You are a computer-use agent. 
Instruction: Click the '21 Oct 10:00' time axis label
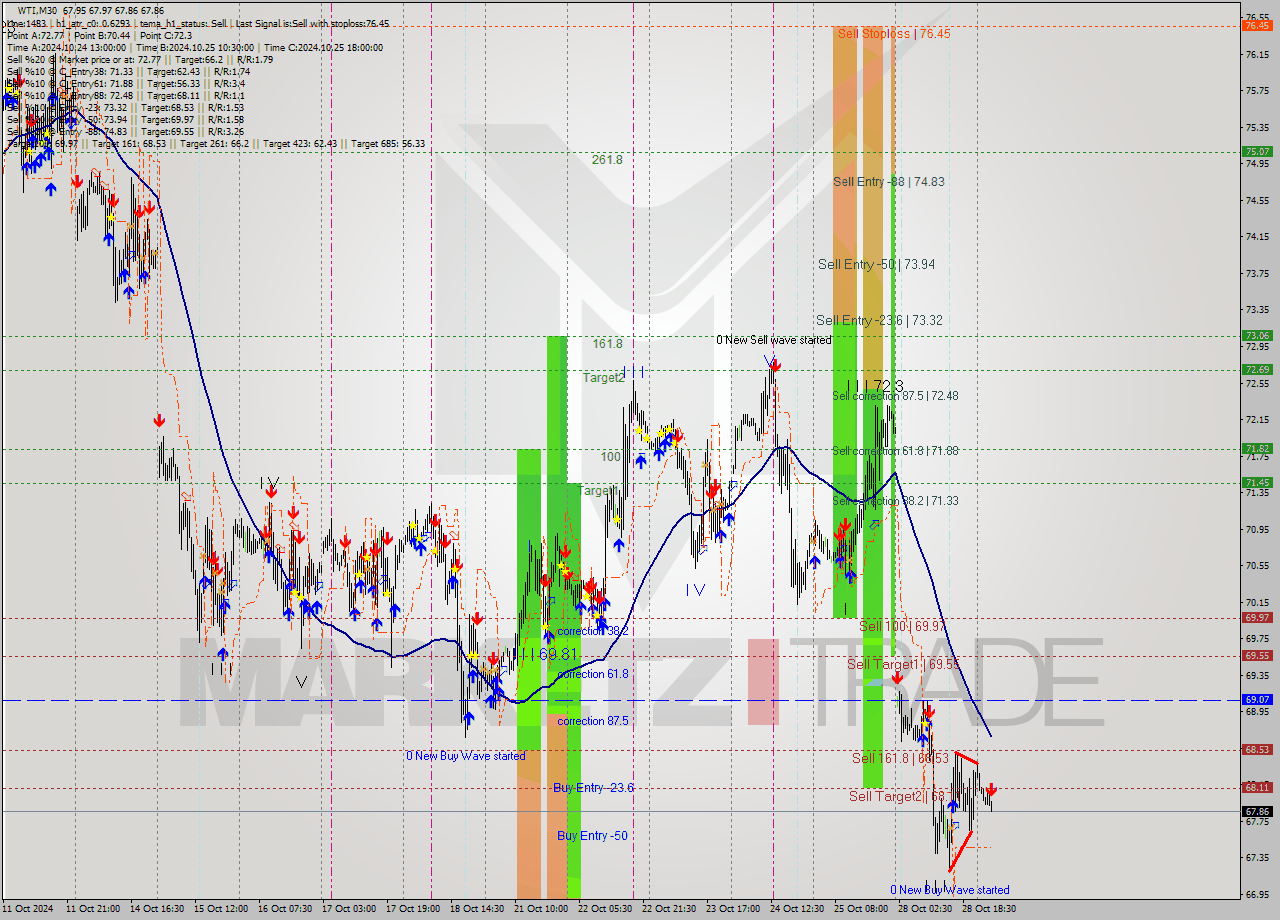click(541, 909)
